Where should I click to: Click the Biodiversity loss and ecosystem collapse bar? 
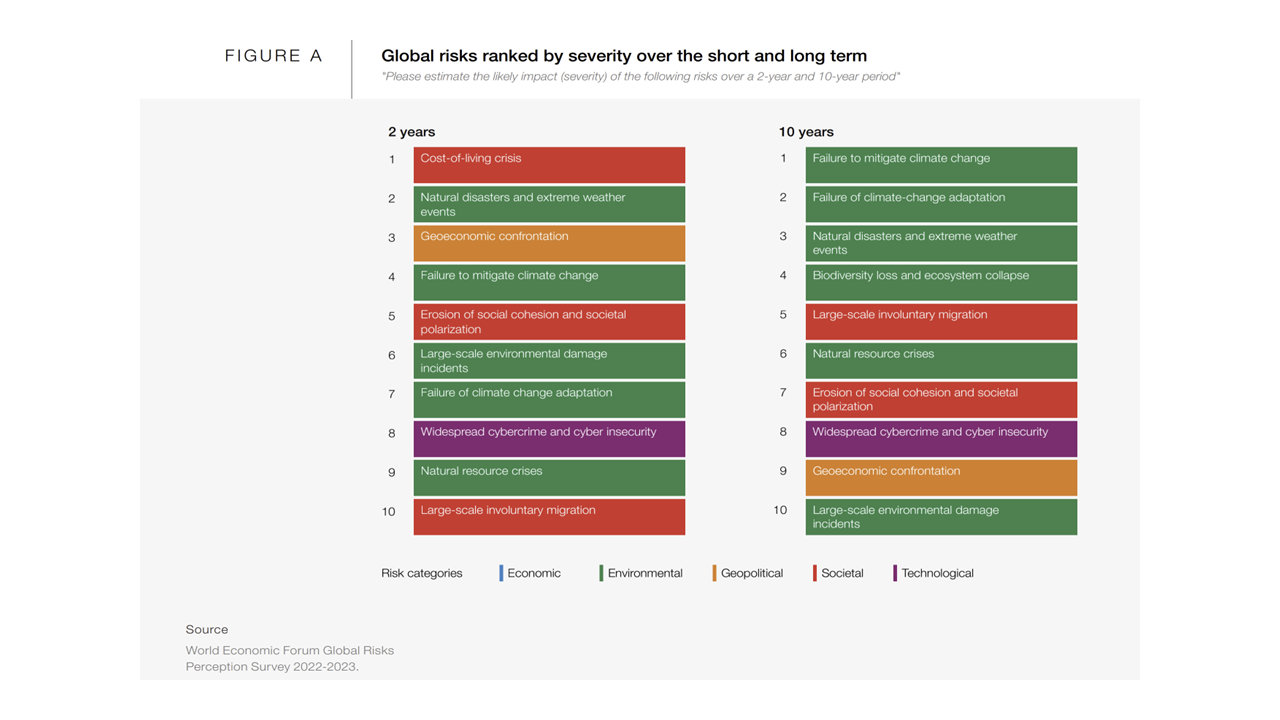tap(940, 282)
